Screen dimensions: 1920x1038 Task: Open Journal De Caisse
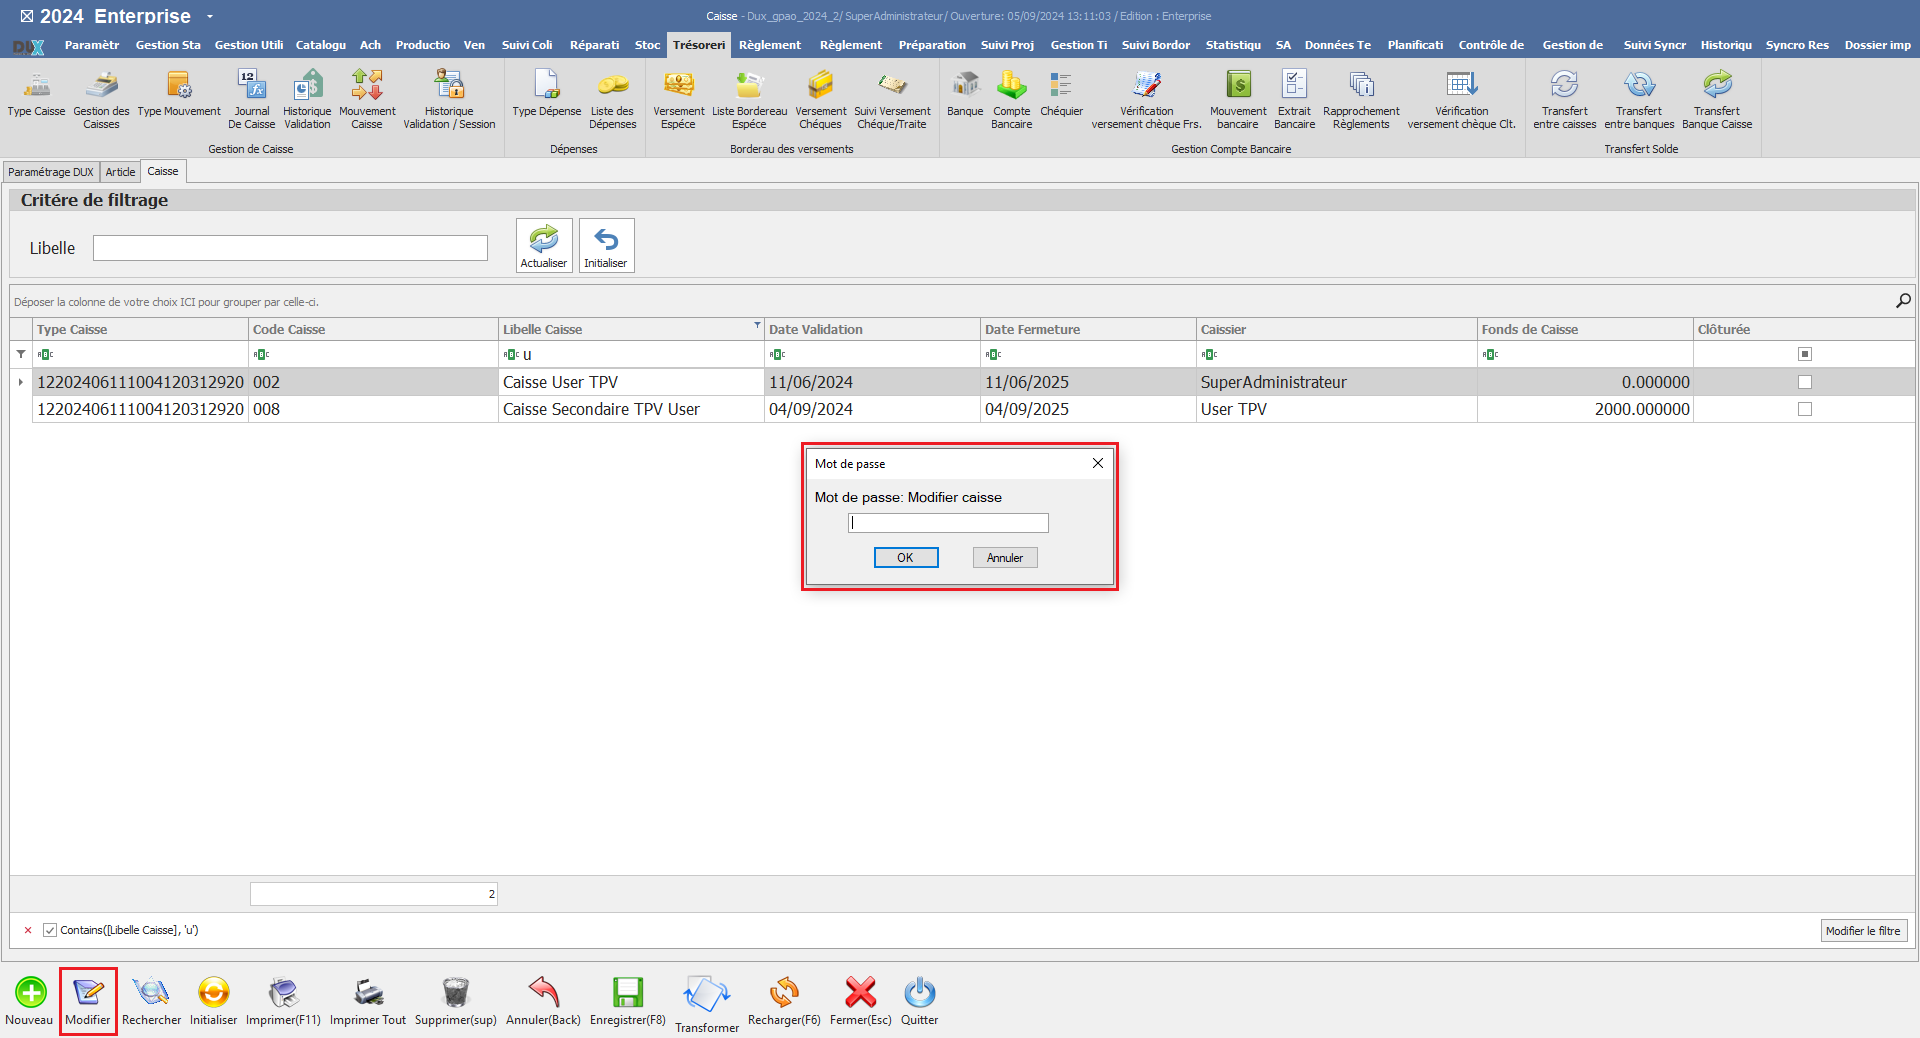point(251,99)
